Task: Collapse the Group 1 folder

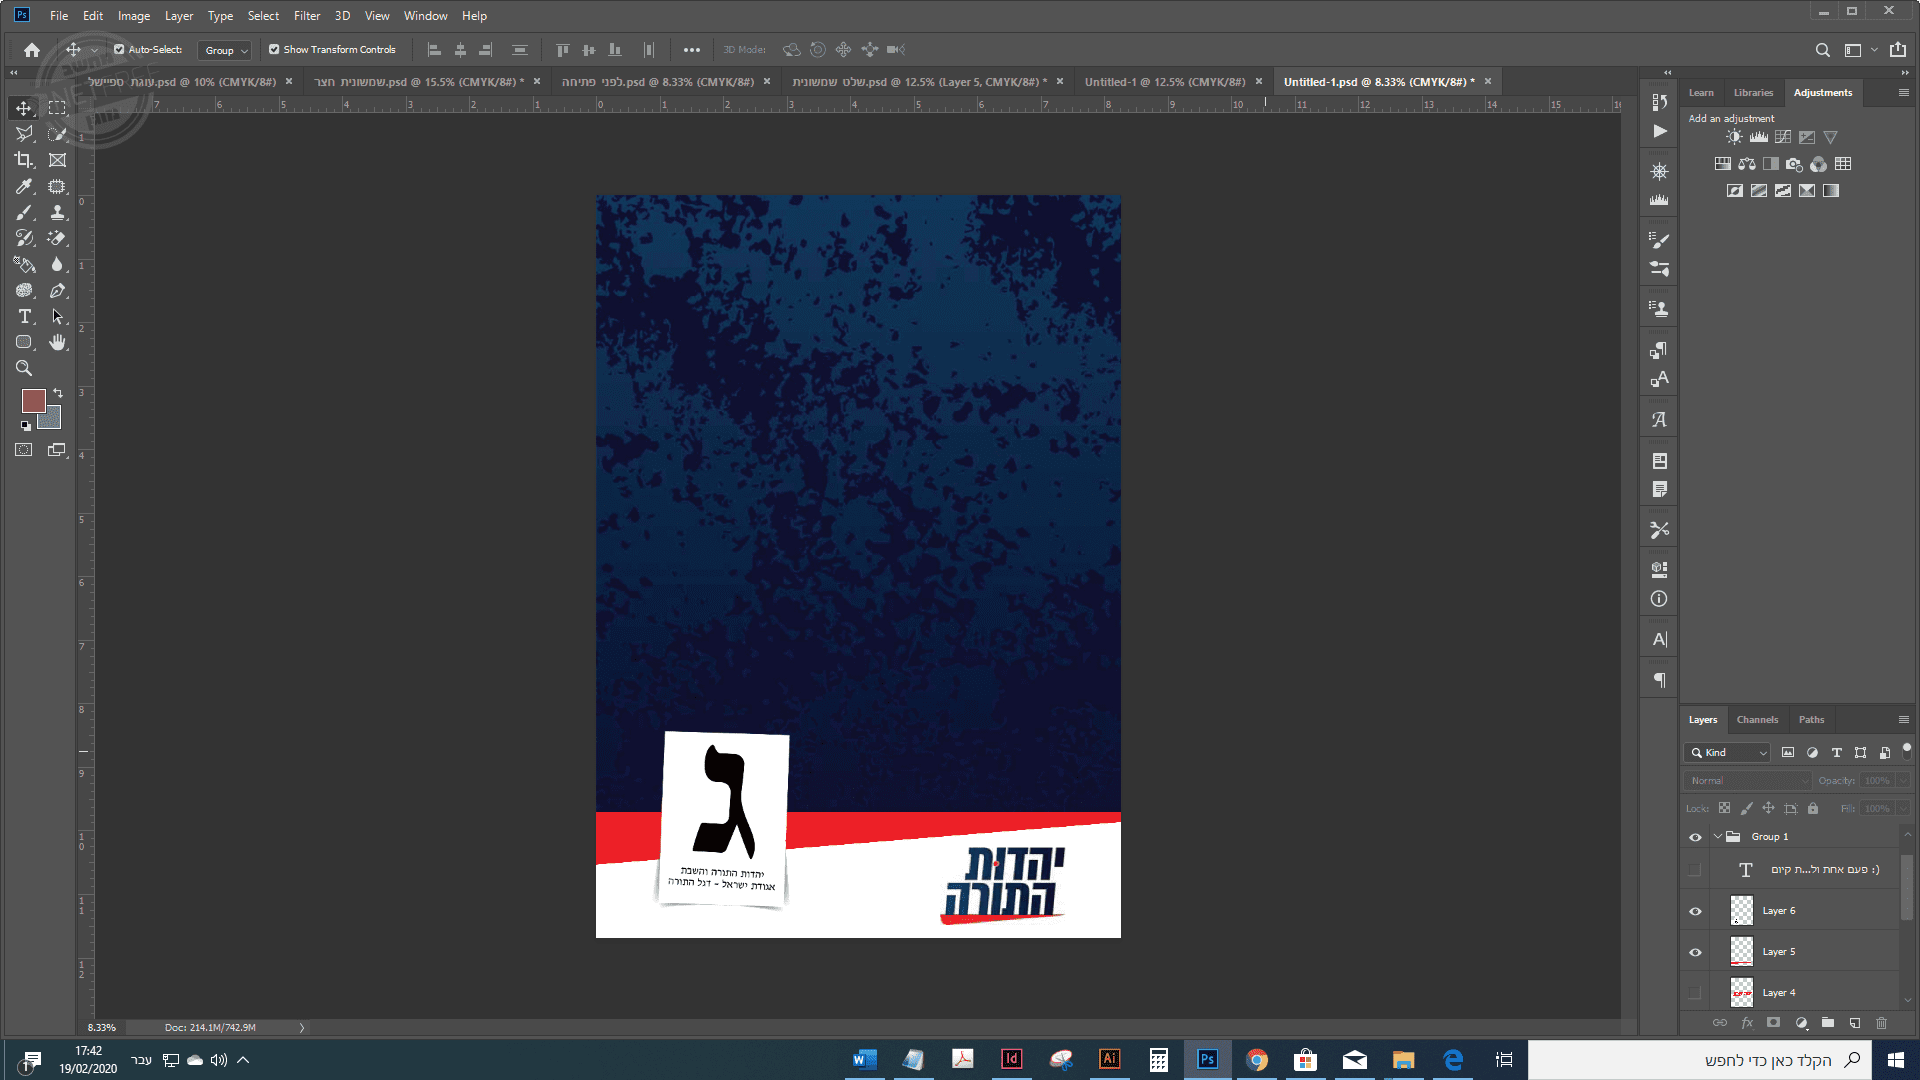Action: pyautogui.click(x=1717, y=837)
